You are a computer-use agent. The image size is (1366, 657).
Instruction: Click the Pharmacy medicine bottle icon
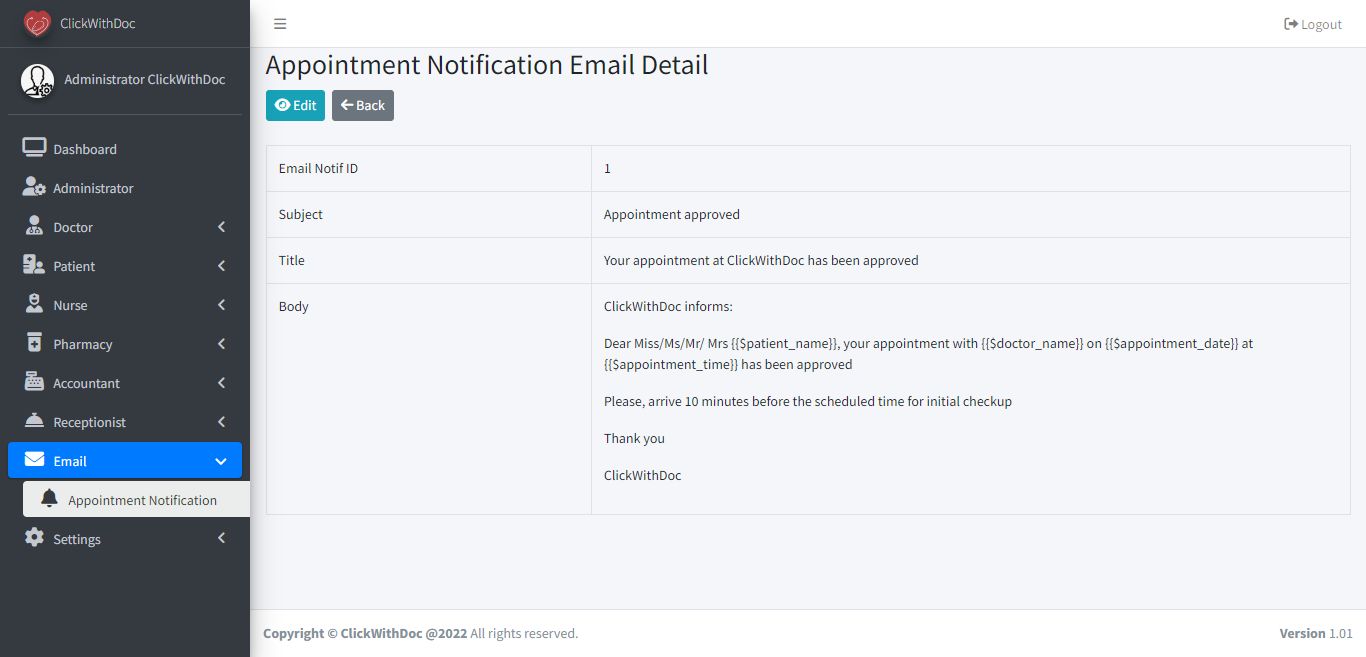coord(34,343)
